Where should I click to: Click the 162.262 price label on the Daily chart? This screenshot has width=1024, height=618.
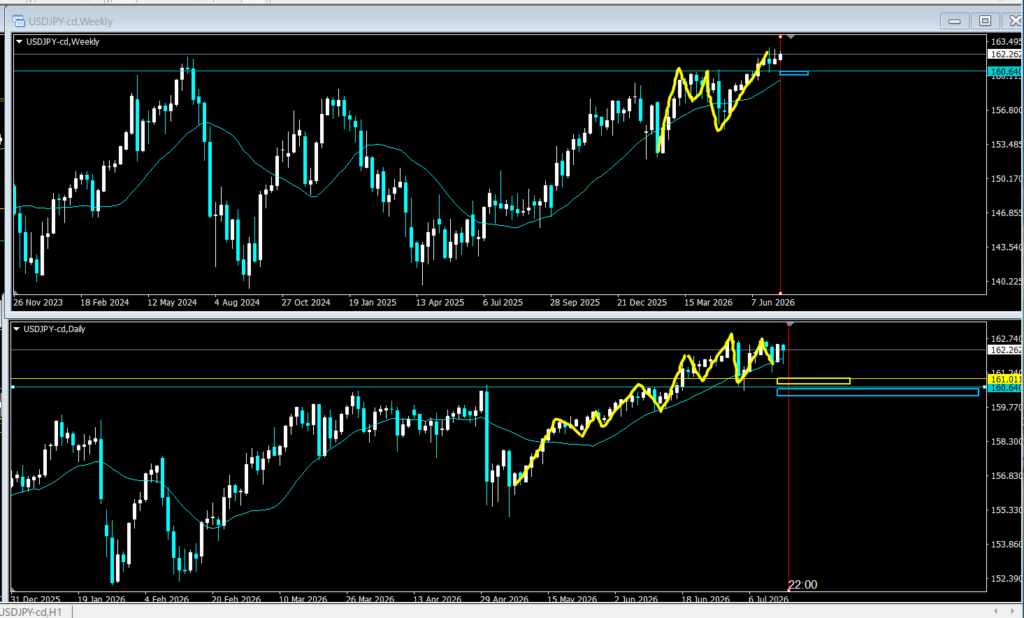pos(1005,350)
